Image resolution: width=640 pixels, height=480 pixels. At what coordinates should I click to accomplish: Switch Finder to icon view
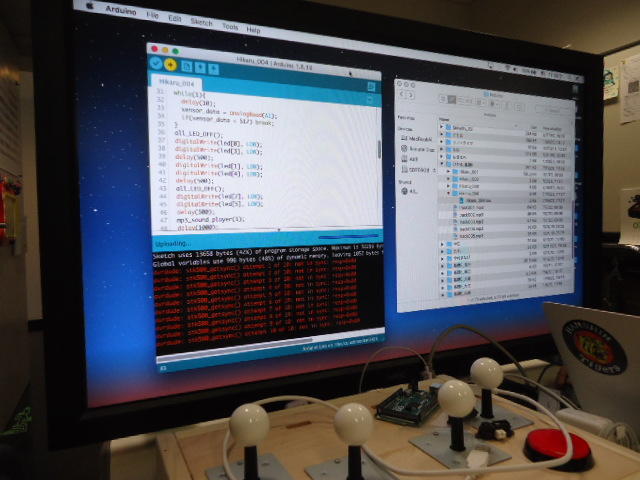[444, 98]
